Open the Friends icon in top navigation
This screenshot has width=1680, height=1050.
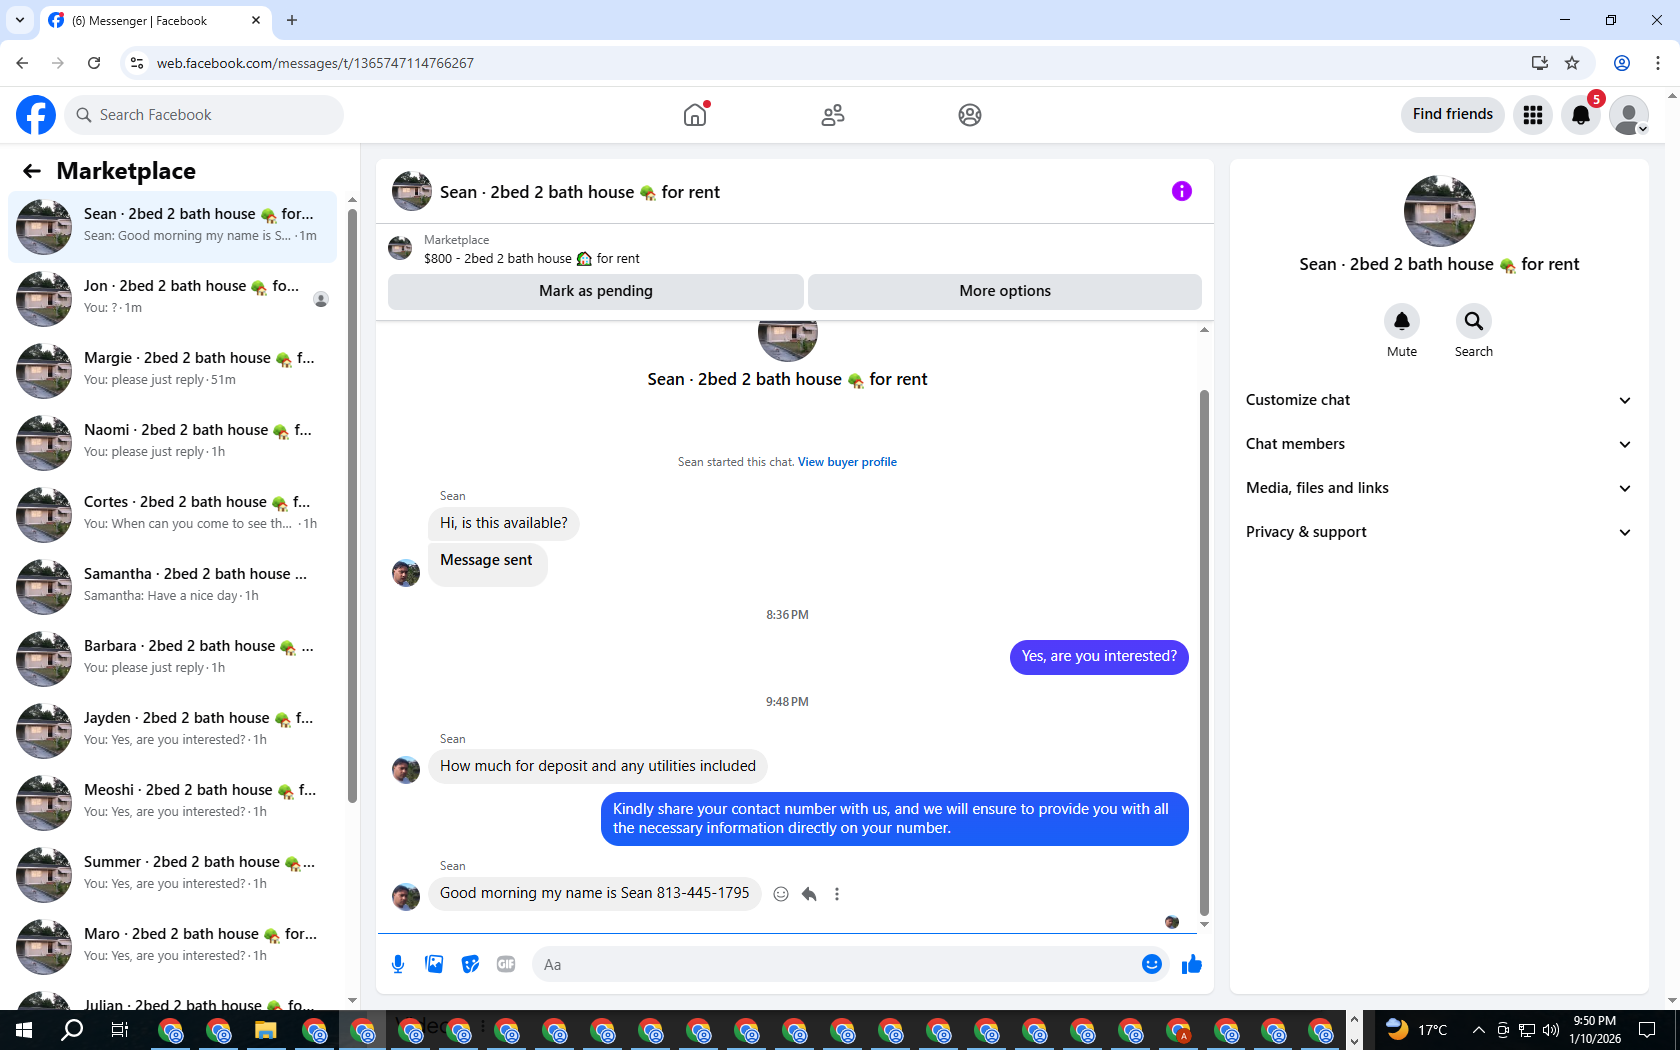click(833, 115)
